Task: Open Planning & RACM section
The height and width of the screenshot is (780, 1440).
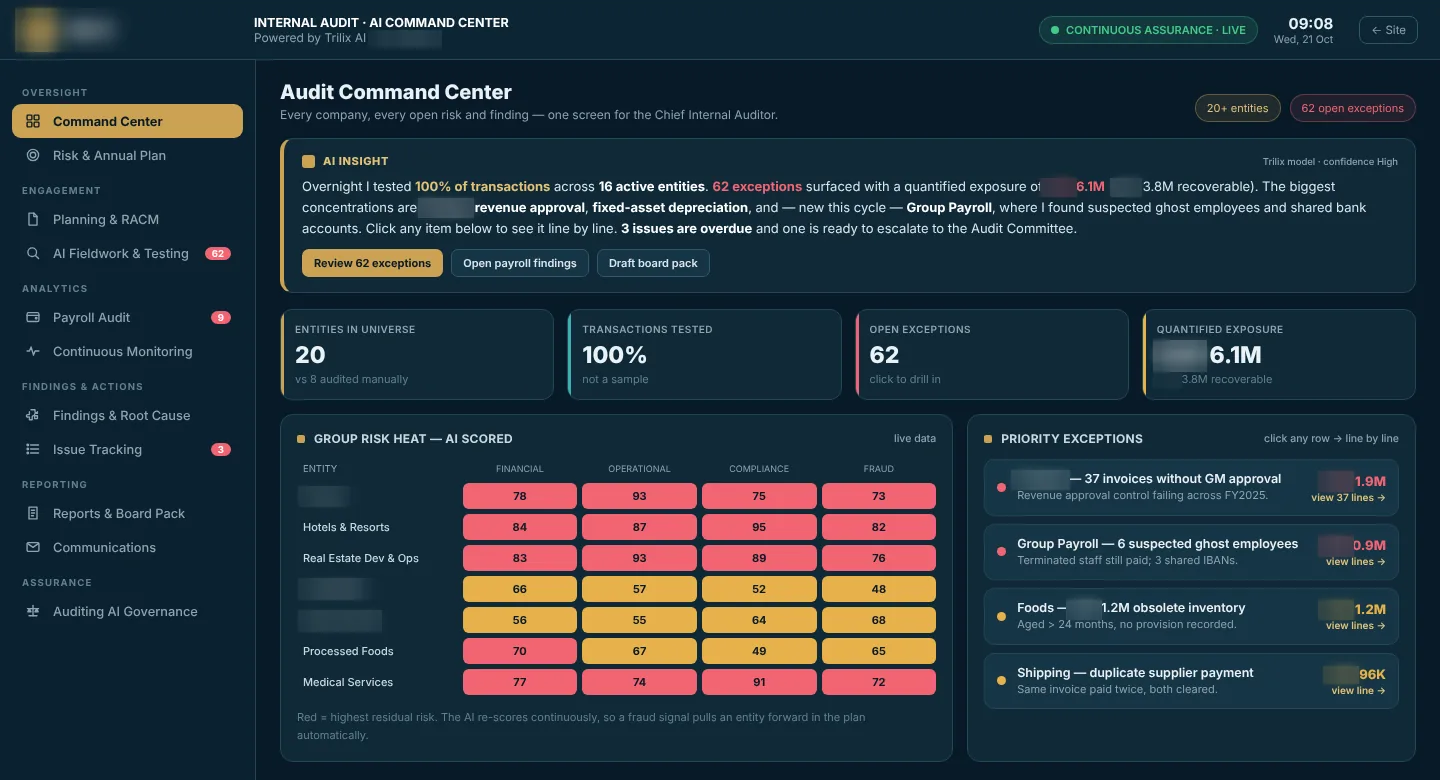Action: click(127, 219)
